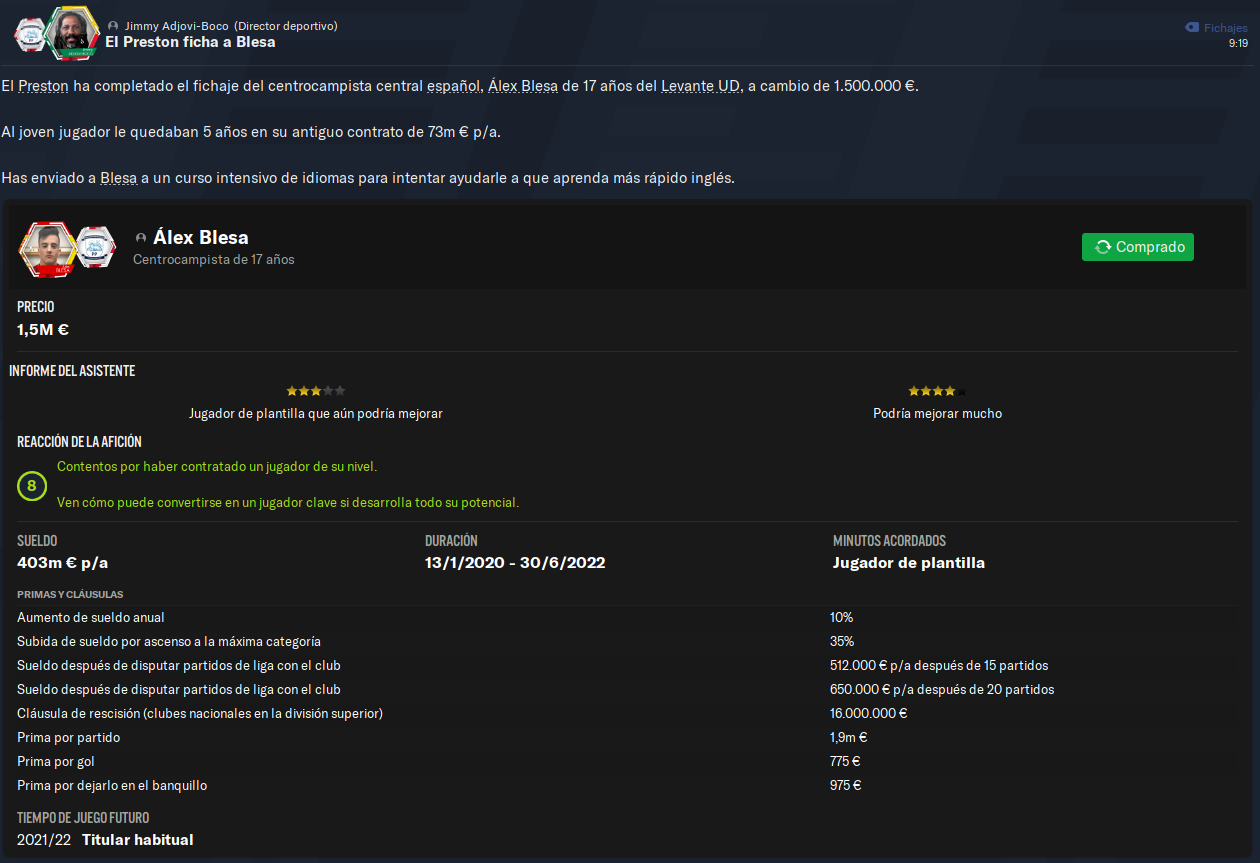Click the Fichajes tag icon
Screen dimensions: 1260x863
(1191, 28)
